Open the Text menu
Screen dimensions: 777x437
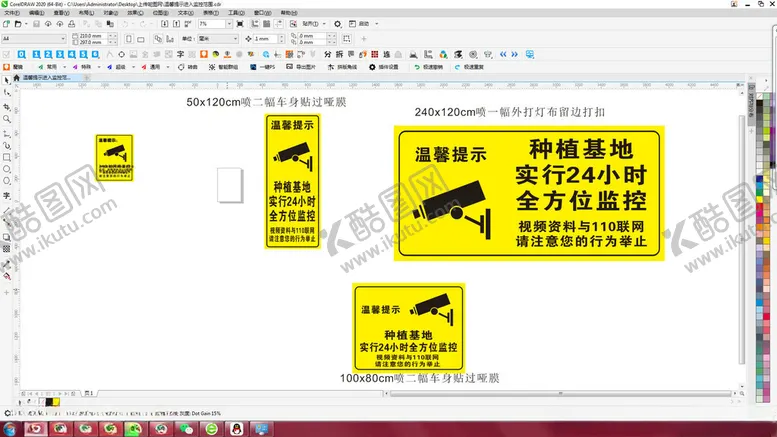click(x=186, y=13)
